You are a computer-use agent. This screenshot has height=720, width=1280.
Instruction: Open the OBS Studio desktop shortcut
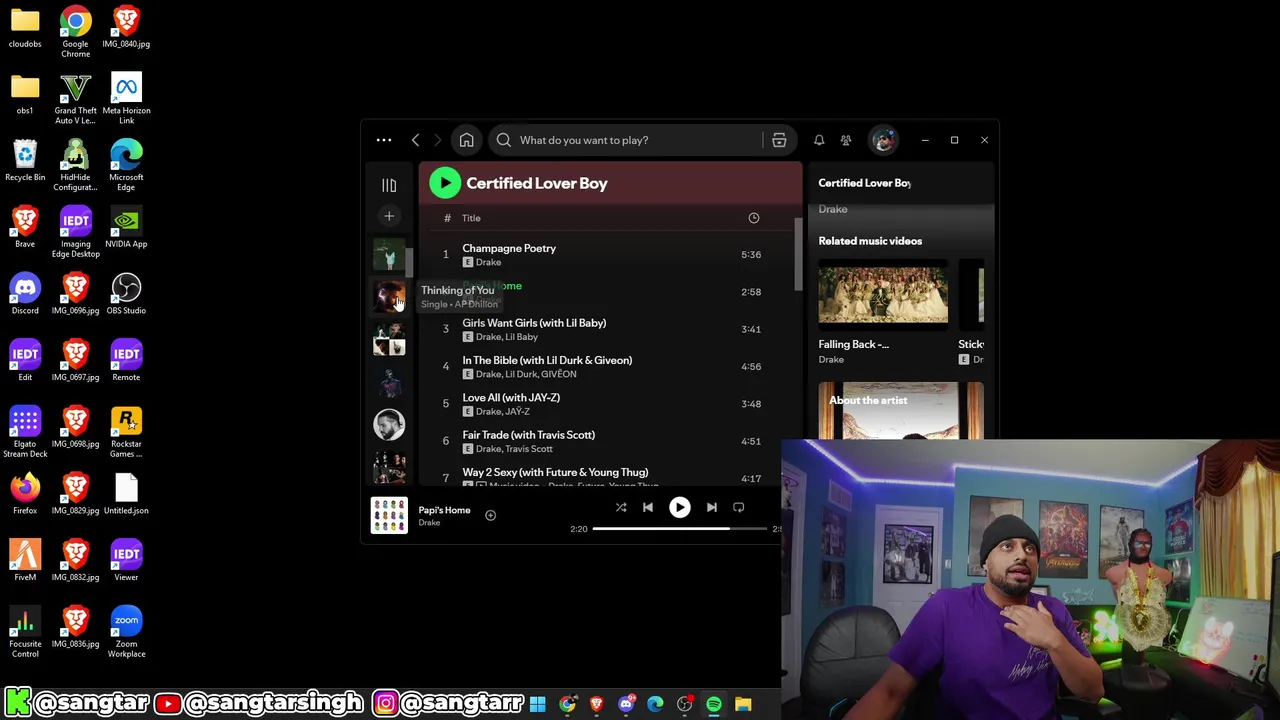(126, 294)
